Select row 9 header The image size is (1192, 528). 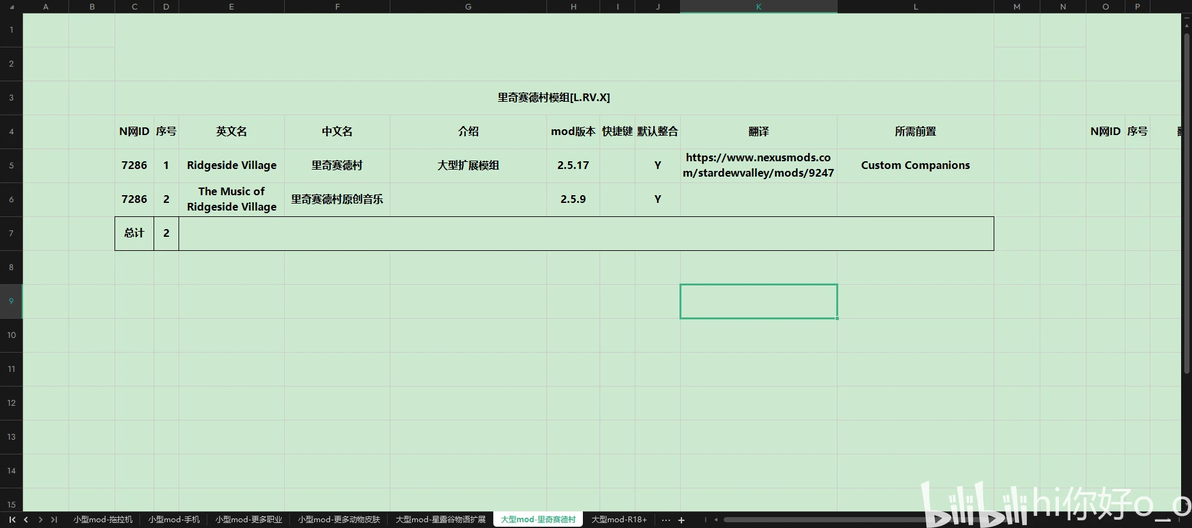[11, 301]
